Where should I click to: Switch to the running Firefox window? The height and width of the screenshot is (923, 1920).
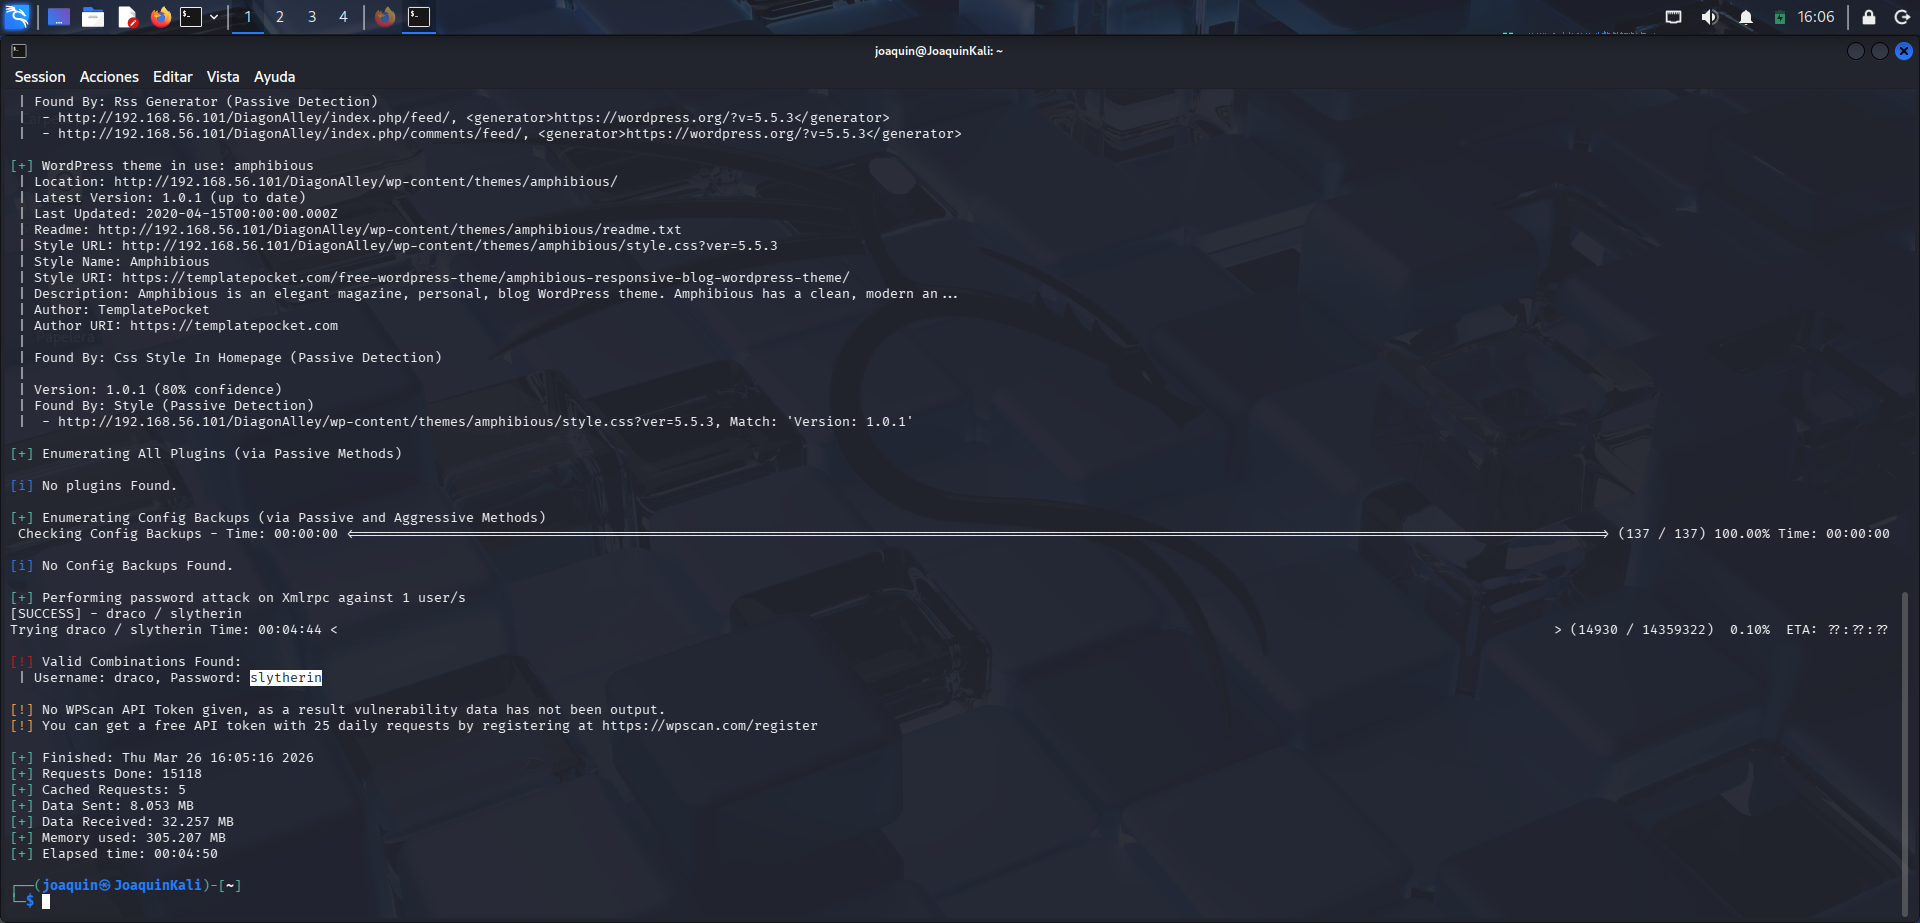[x=385, y=16]
